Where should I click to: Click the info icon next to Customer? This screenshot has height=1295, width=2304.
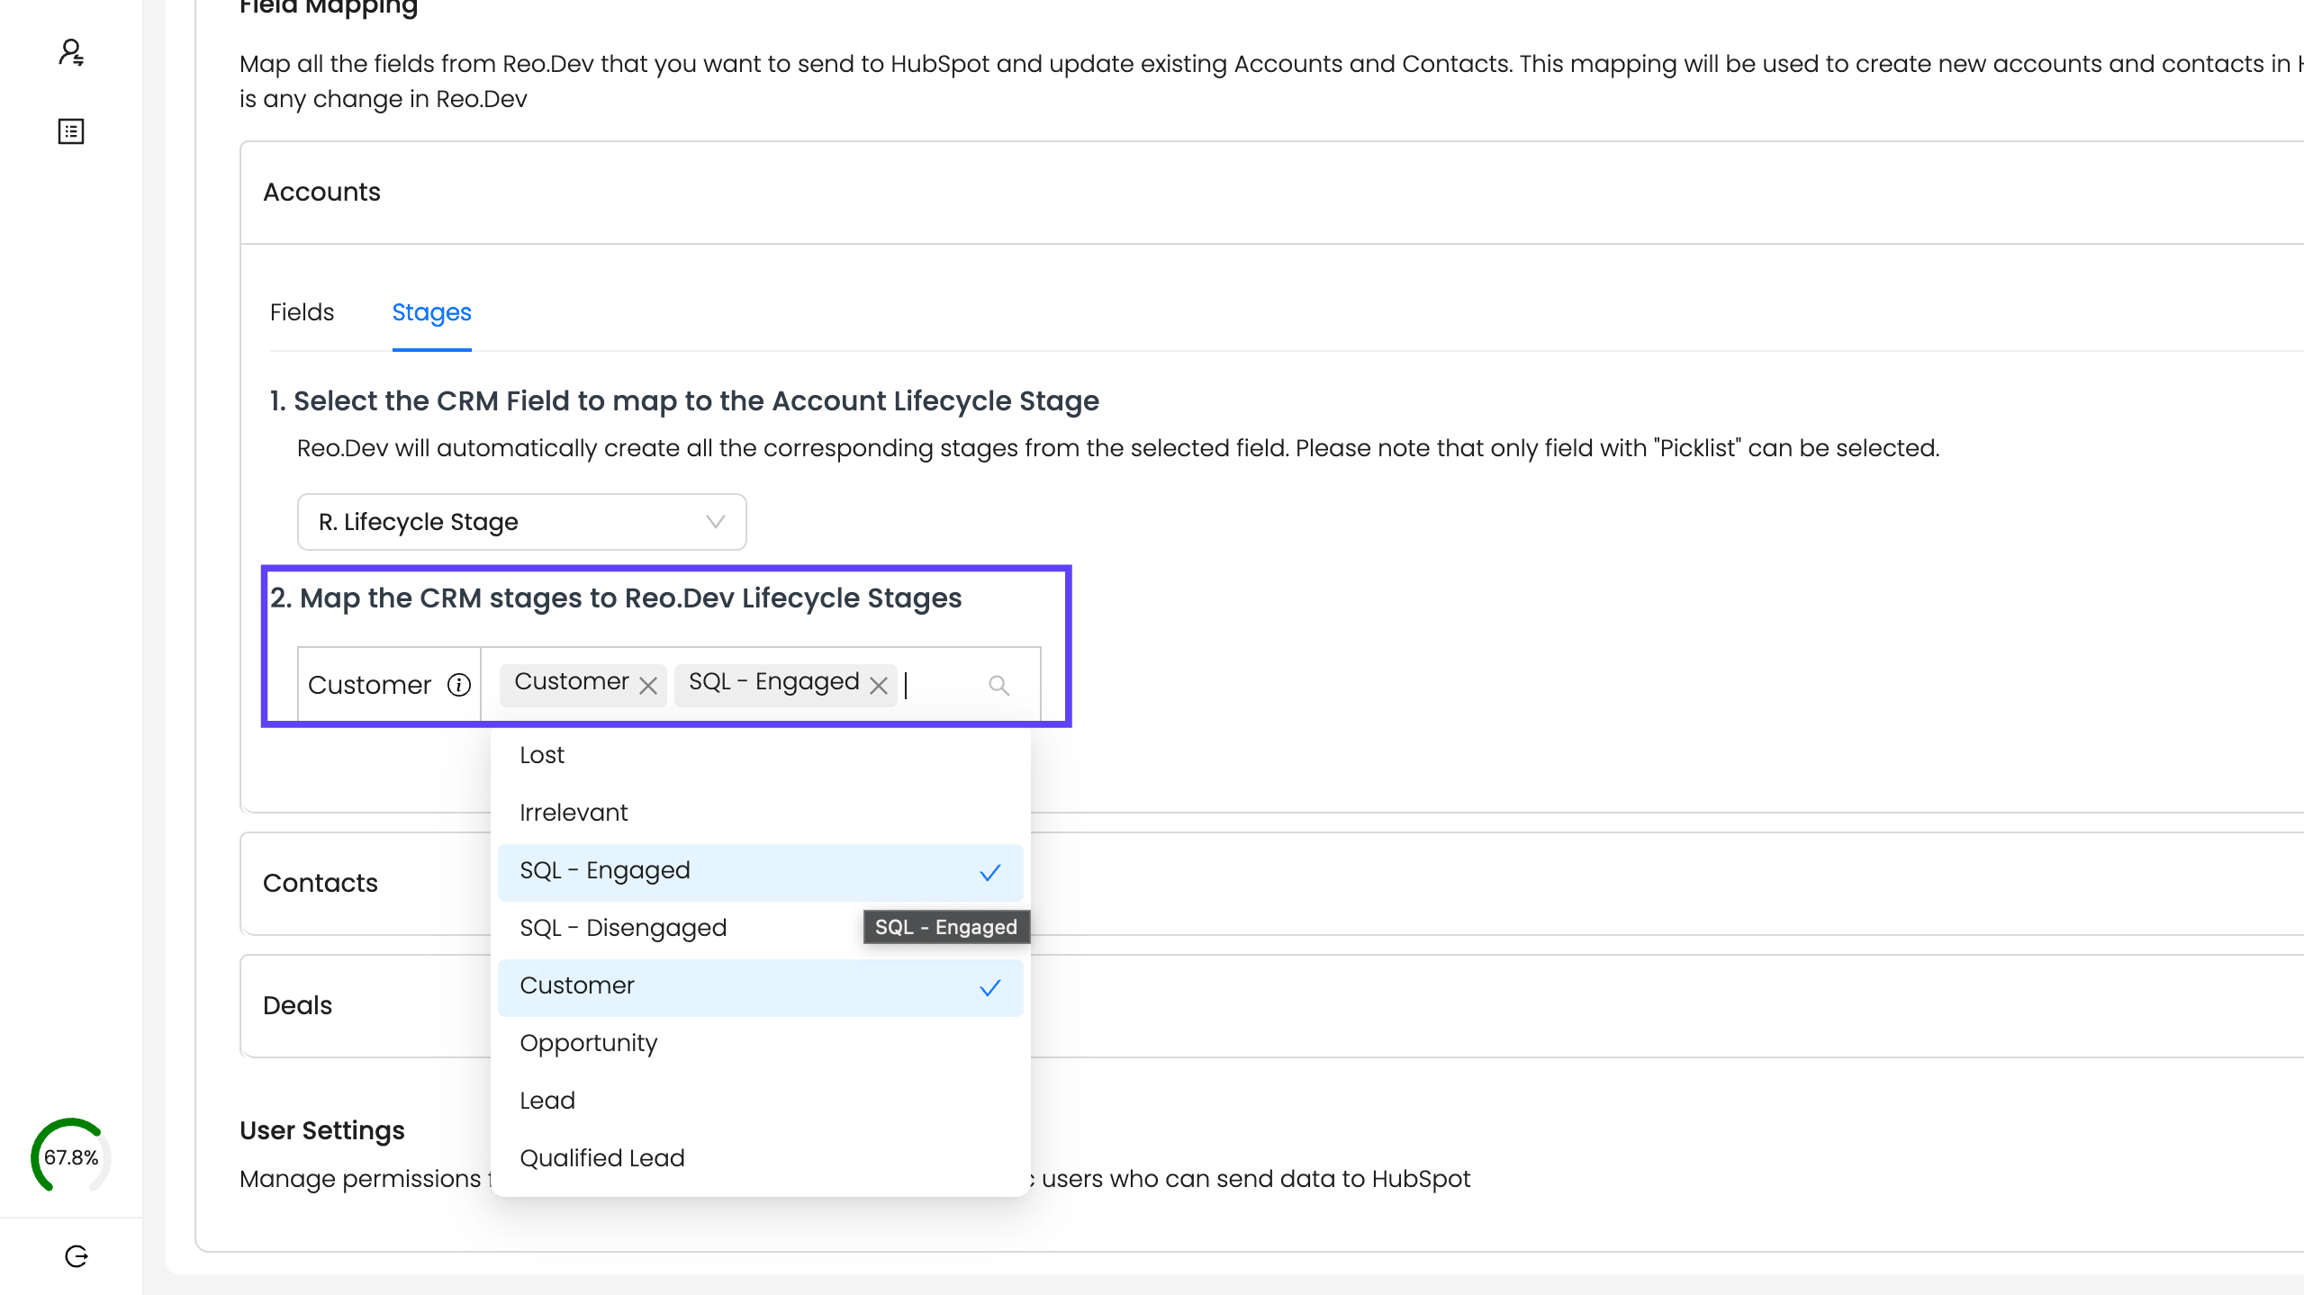click(459, 685)
